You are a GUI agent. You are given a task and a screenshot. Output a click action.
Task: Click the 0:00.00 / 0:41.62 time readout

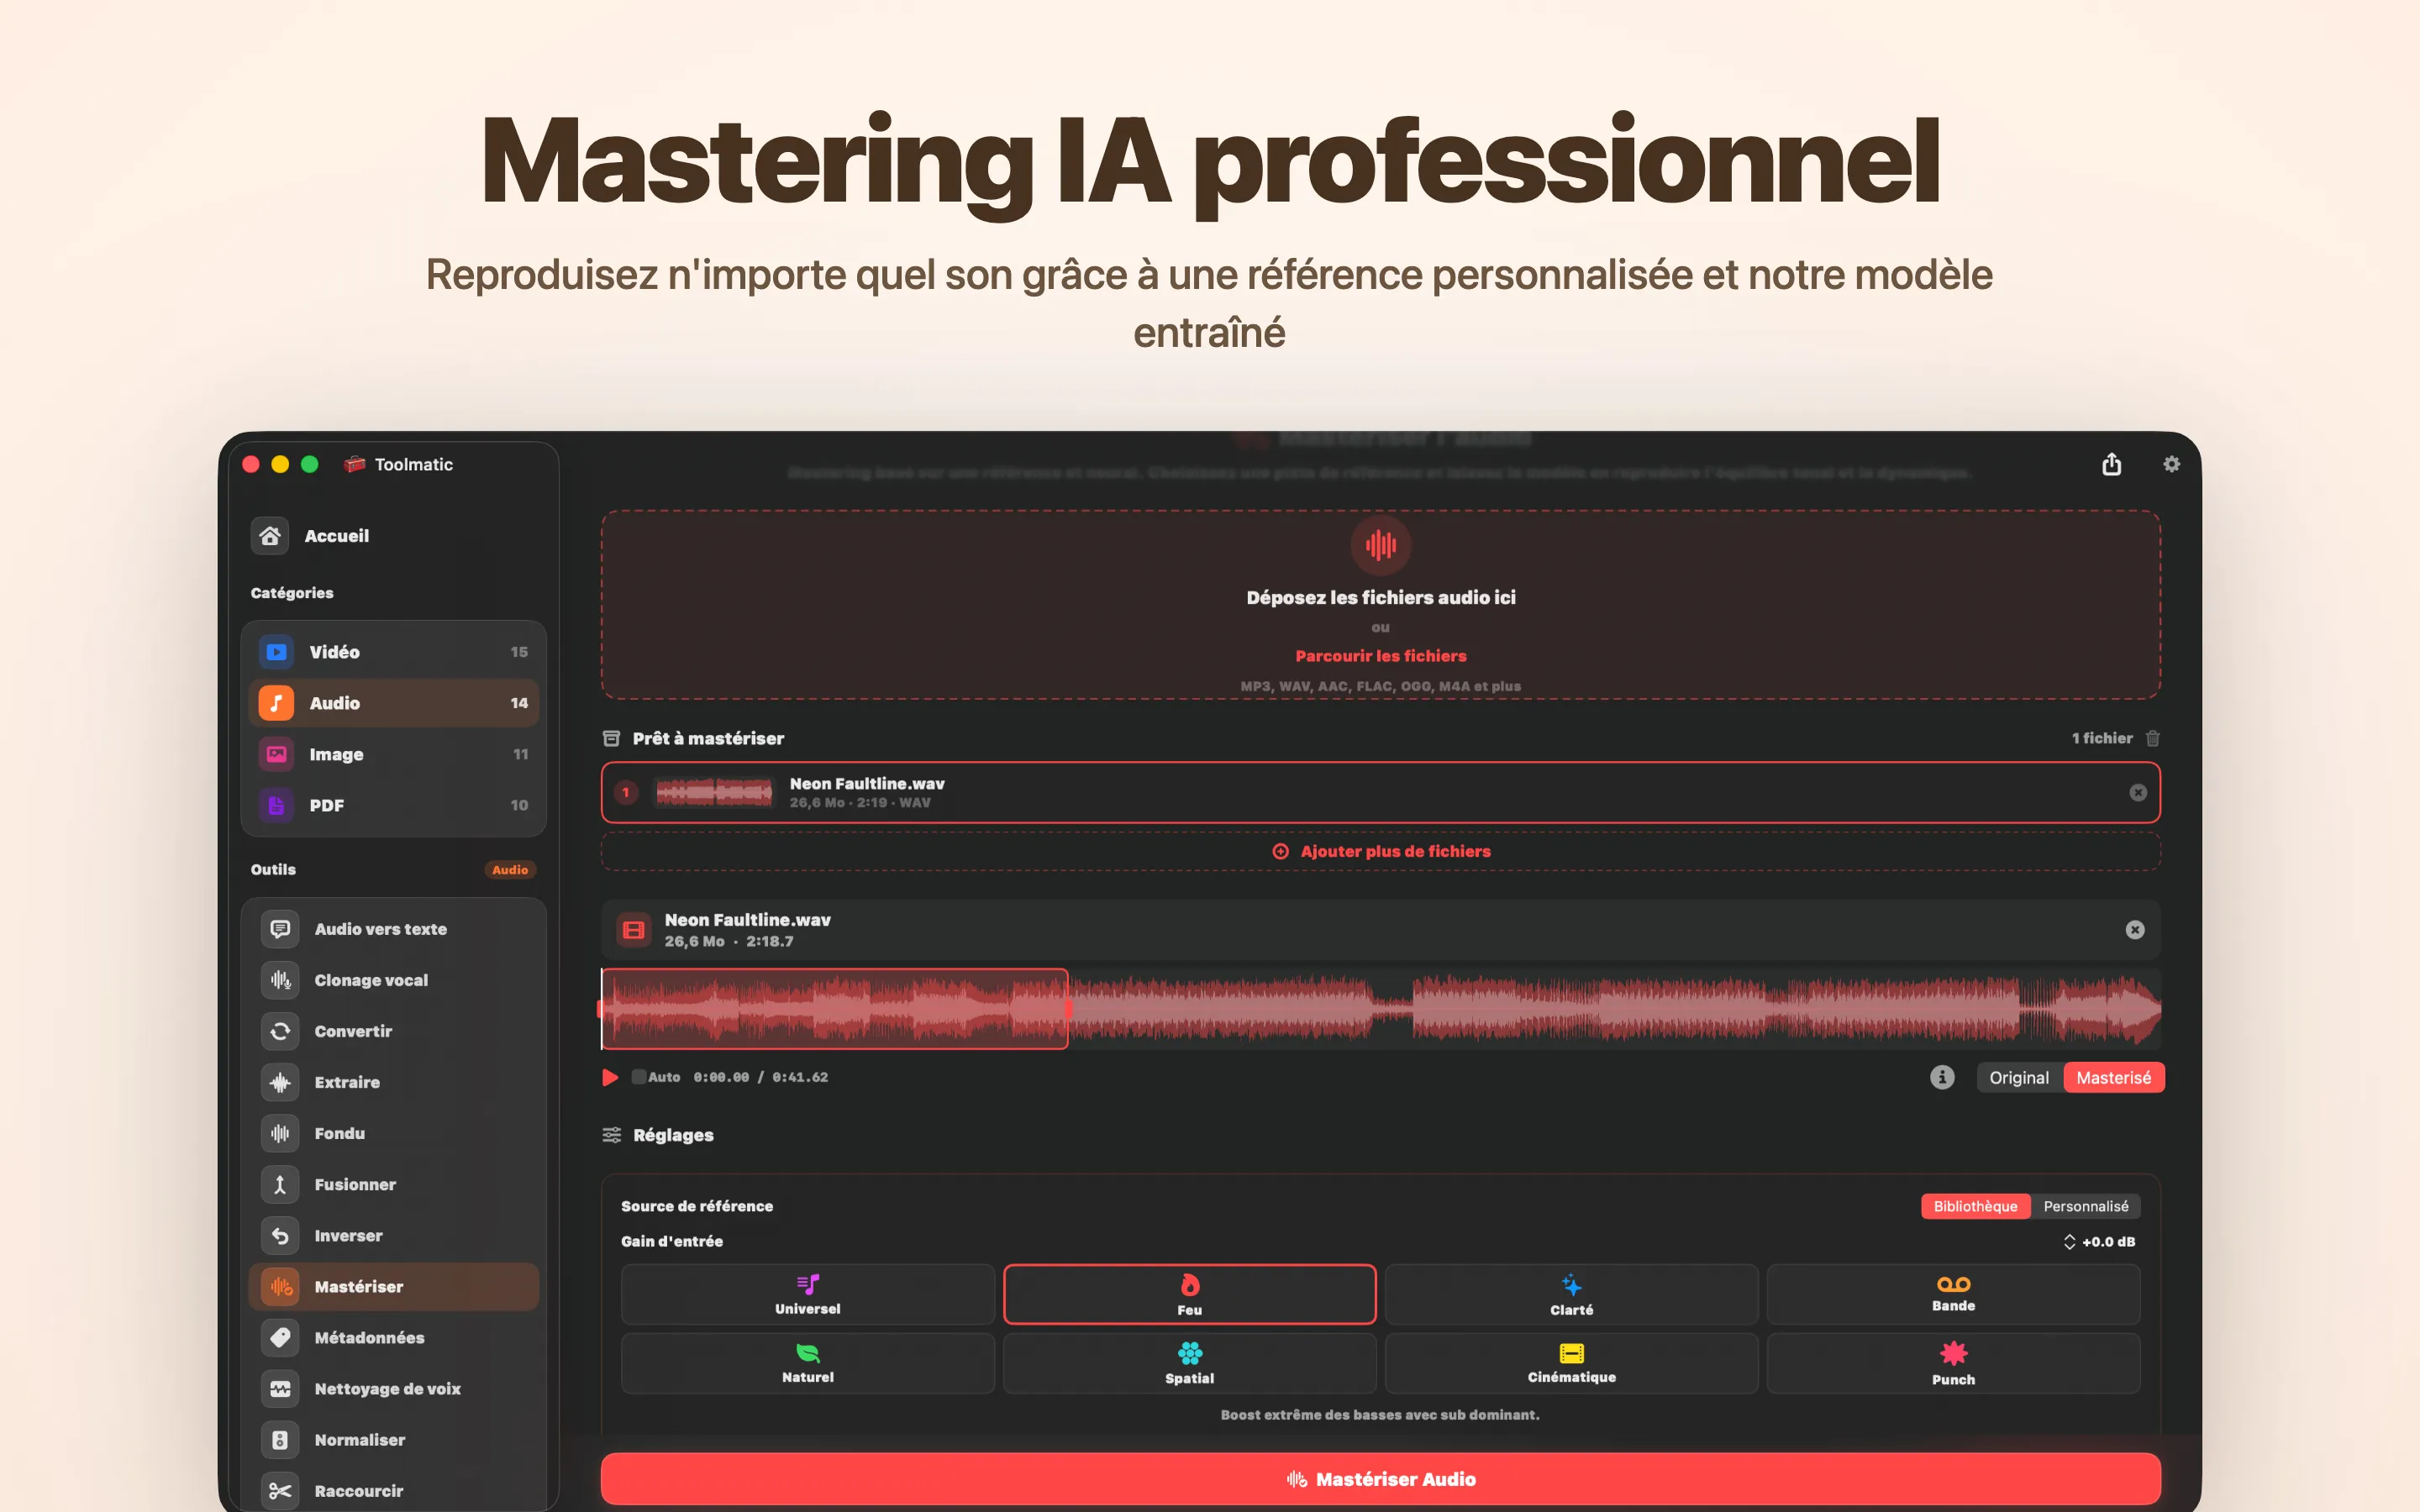point(760,1077)
